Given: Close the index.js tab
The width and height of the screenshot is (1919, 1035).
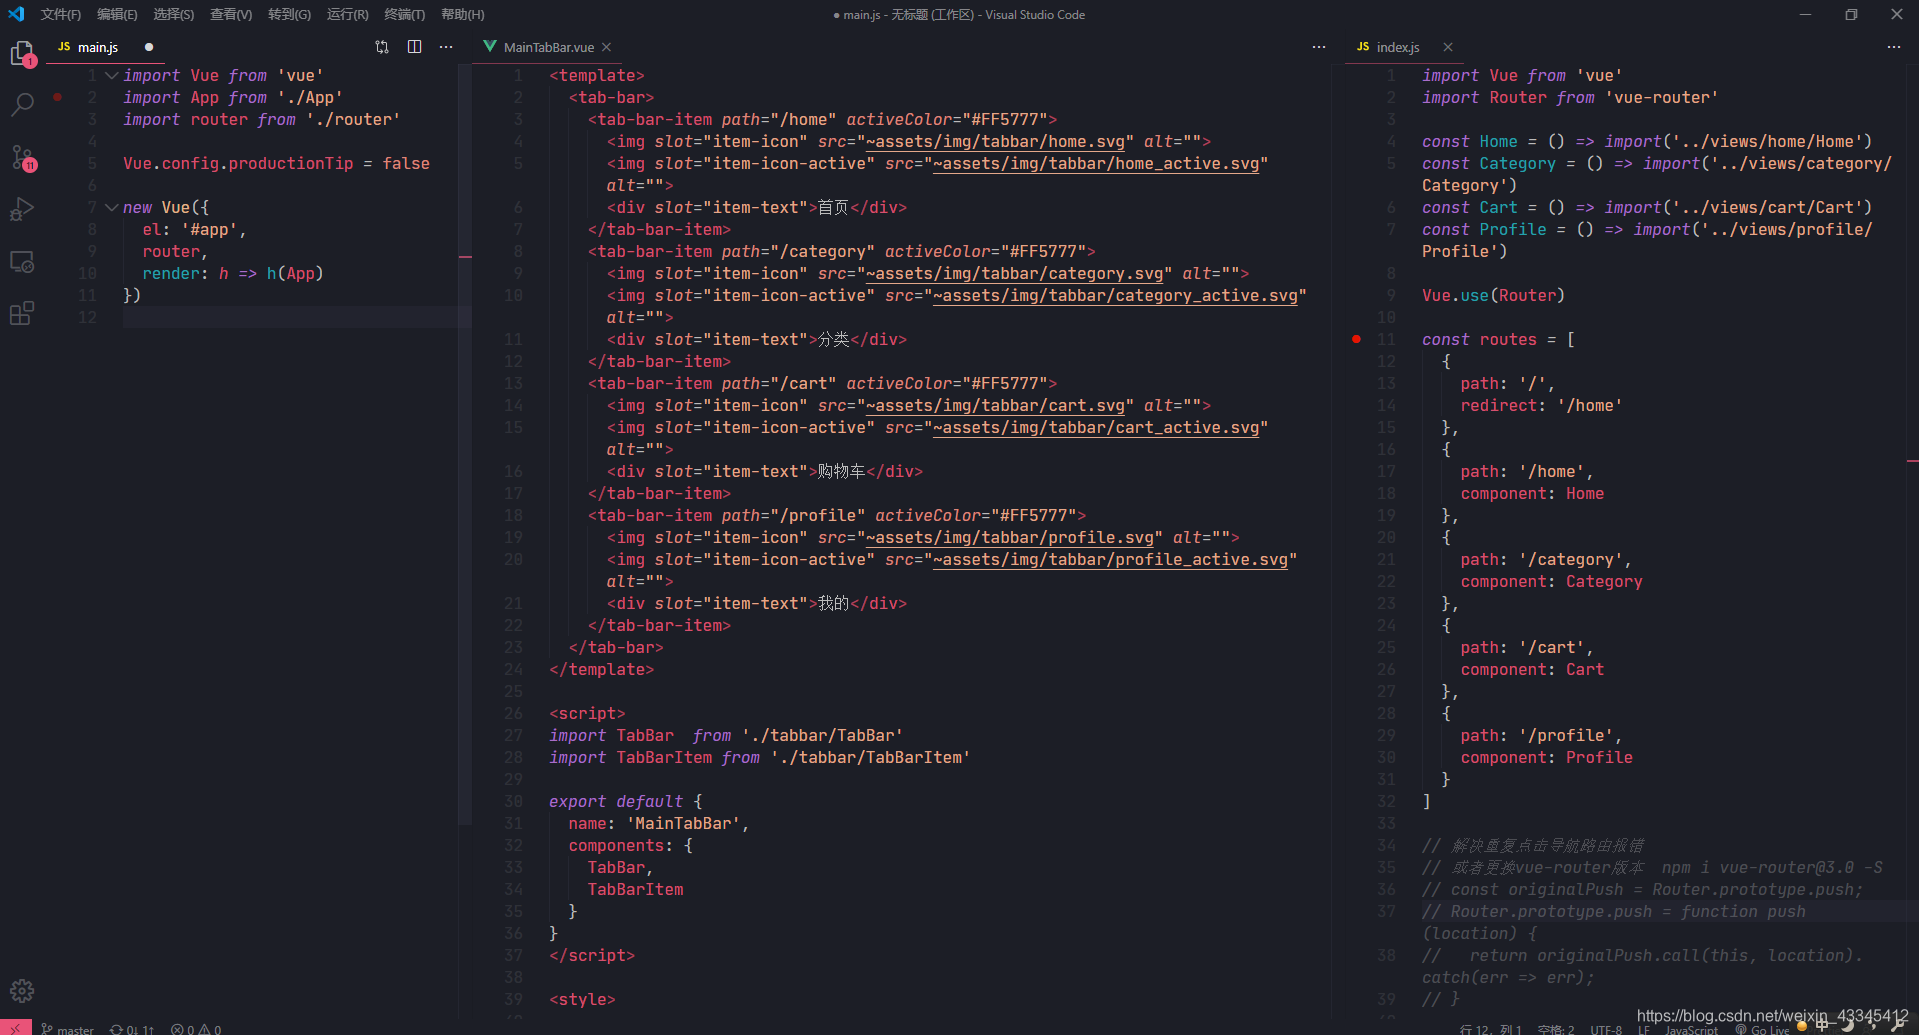Looking at the screenshot, I should [x=1448, y=47].
